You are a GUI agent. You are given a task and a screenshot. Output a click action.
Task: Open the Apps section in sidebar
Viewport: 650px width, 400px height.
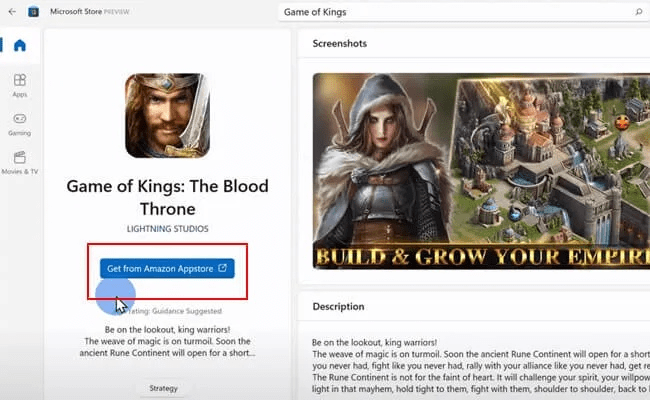point(20,85)
